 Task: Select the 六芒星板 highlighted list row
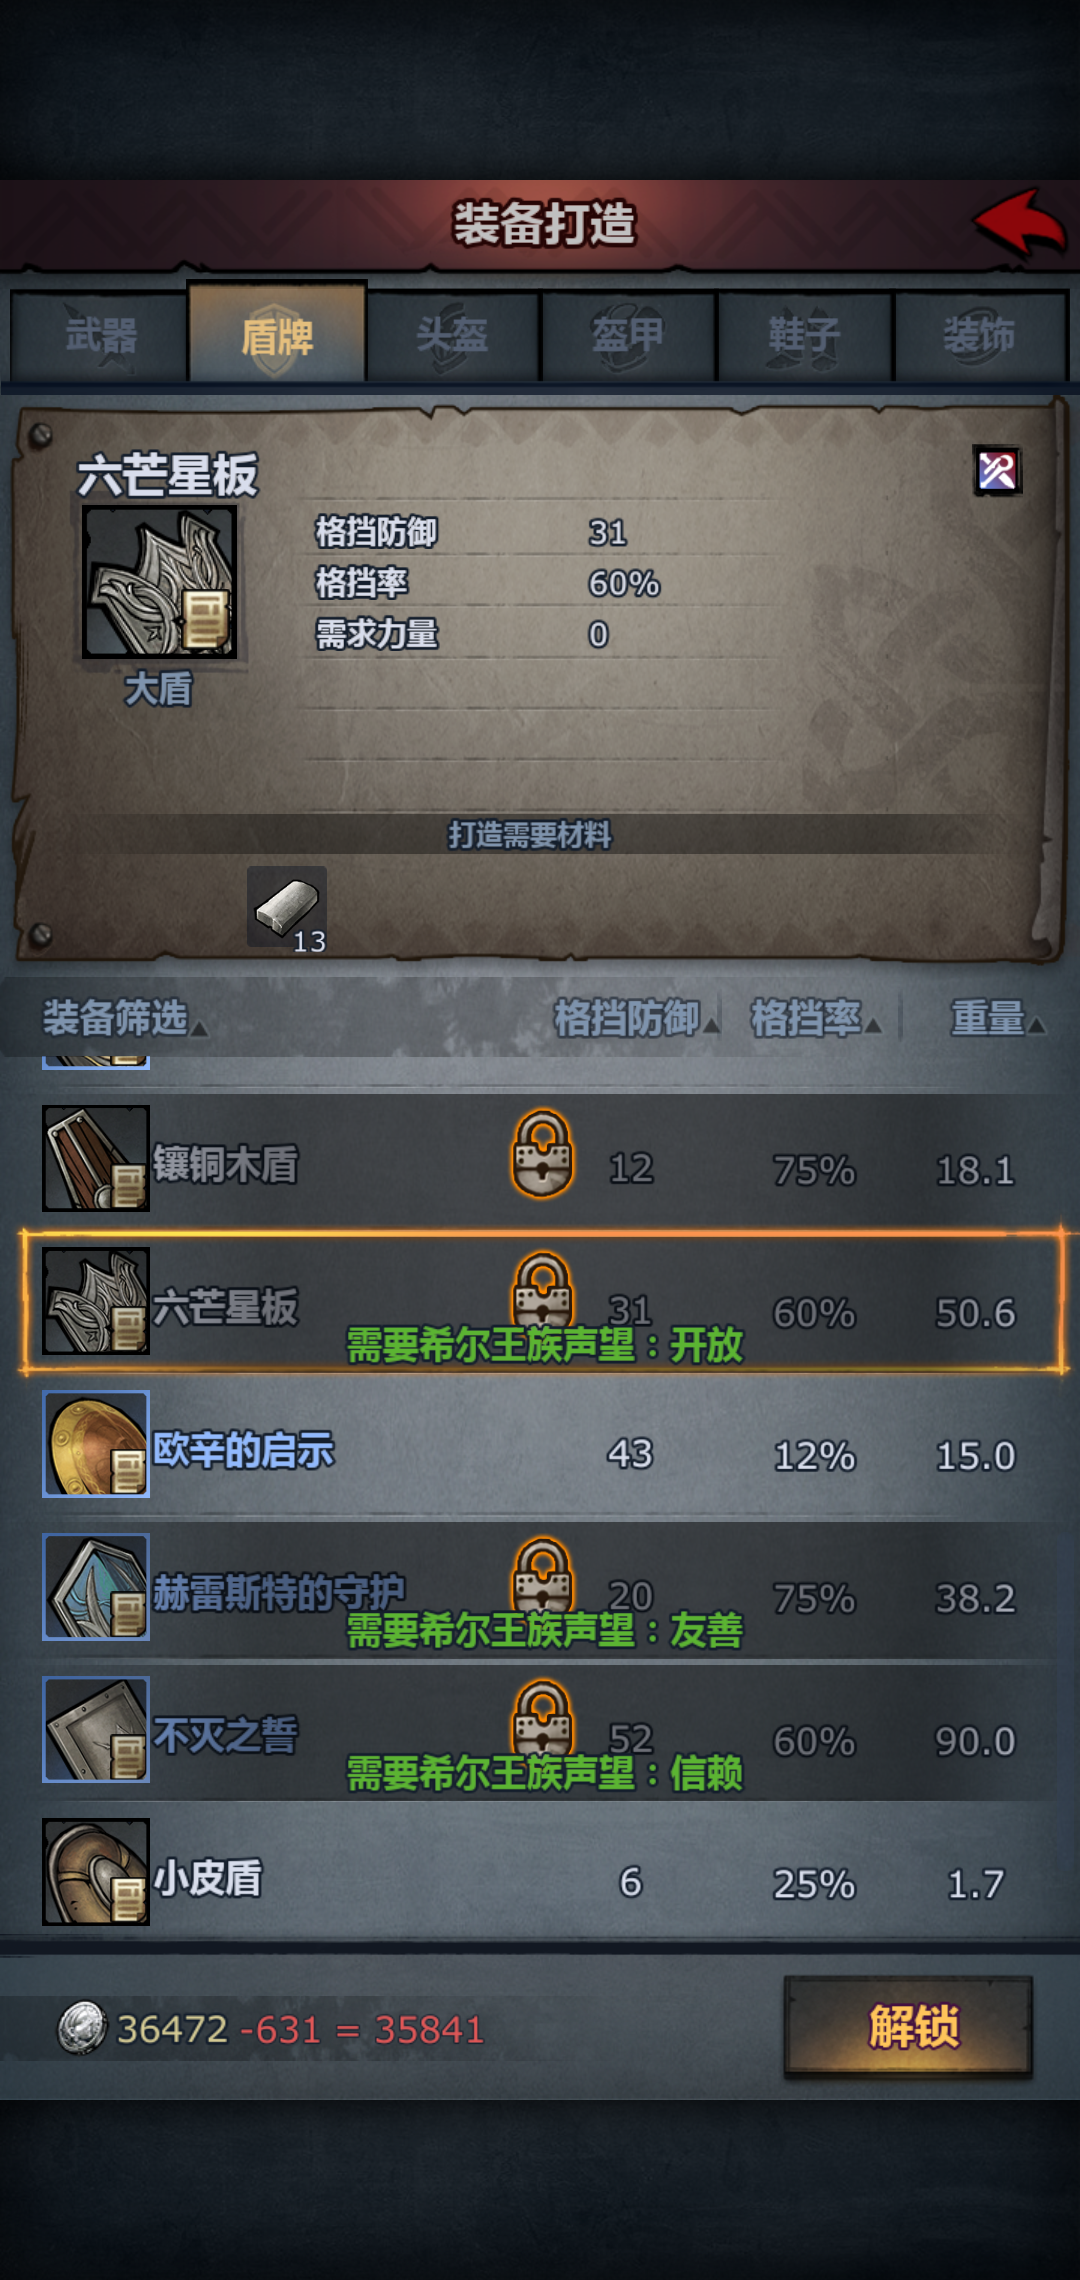click(x=543, y=1301)
